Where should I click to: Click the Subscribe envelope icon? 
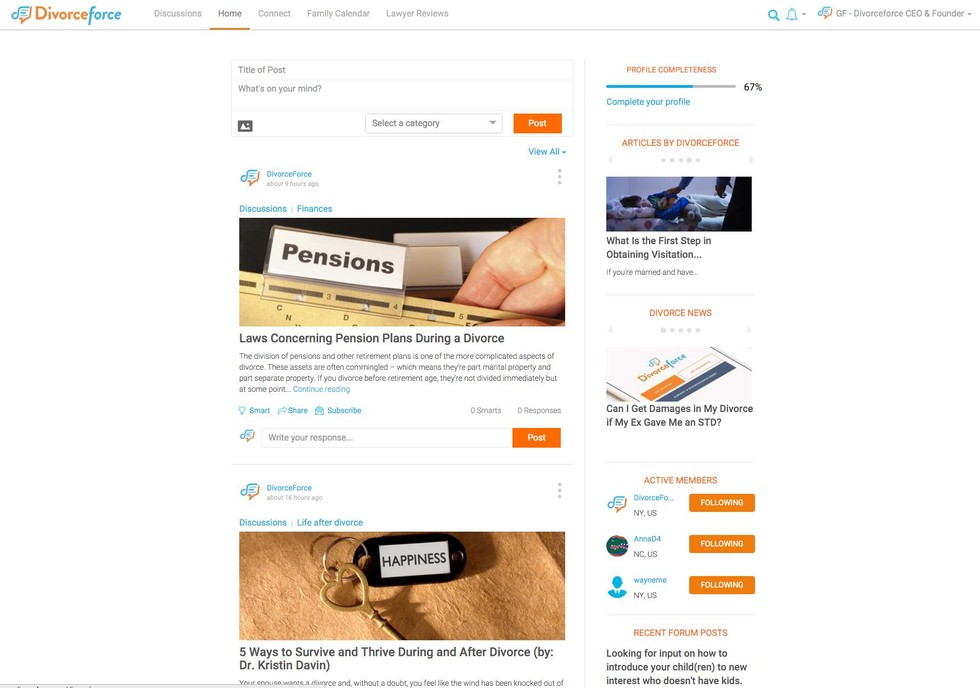pyautogui.click(x=319, y=411)
